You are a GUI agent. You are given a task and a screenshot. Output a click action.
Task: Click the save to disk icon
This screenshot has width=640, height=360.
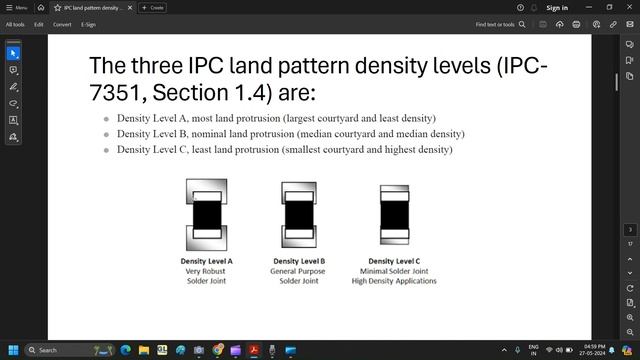543,24
